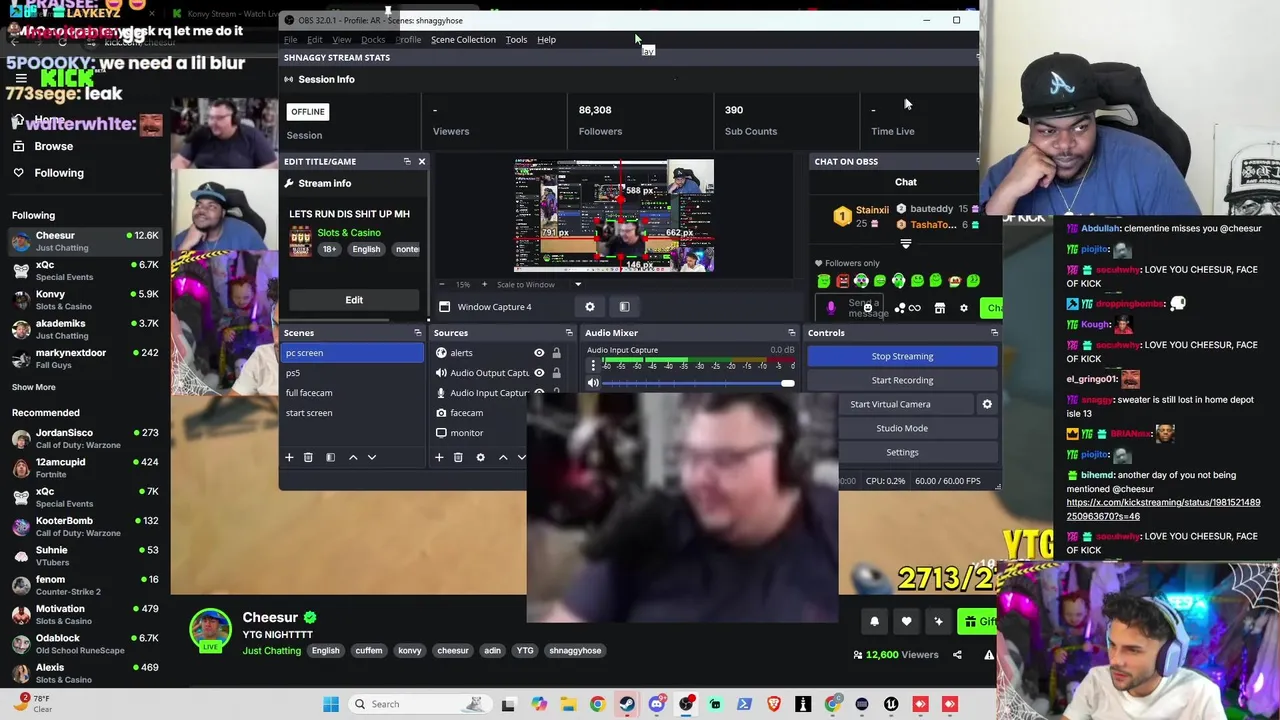Zoom out preview with minus button
Screen dimensions: 1280x720
point(443,285)
